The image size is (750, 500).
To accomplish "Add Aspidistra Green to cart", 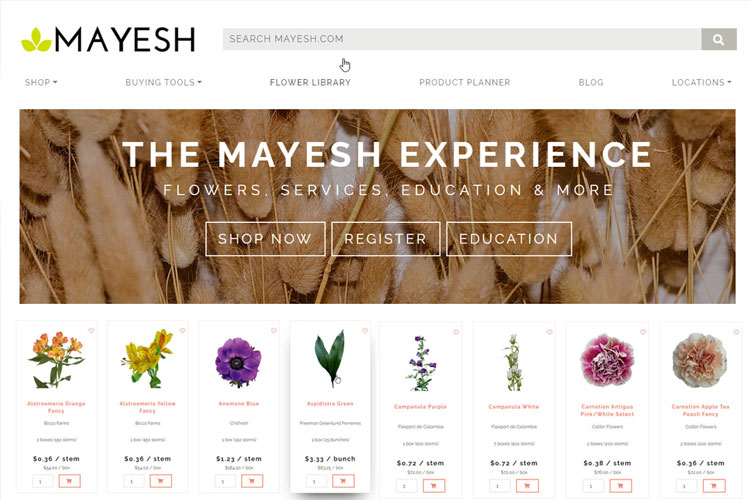I will click(x=343, y=481).
